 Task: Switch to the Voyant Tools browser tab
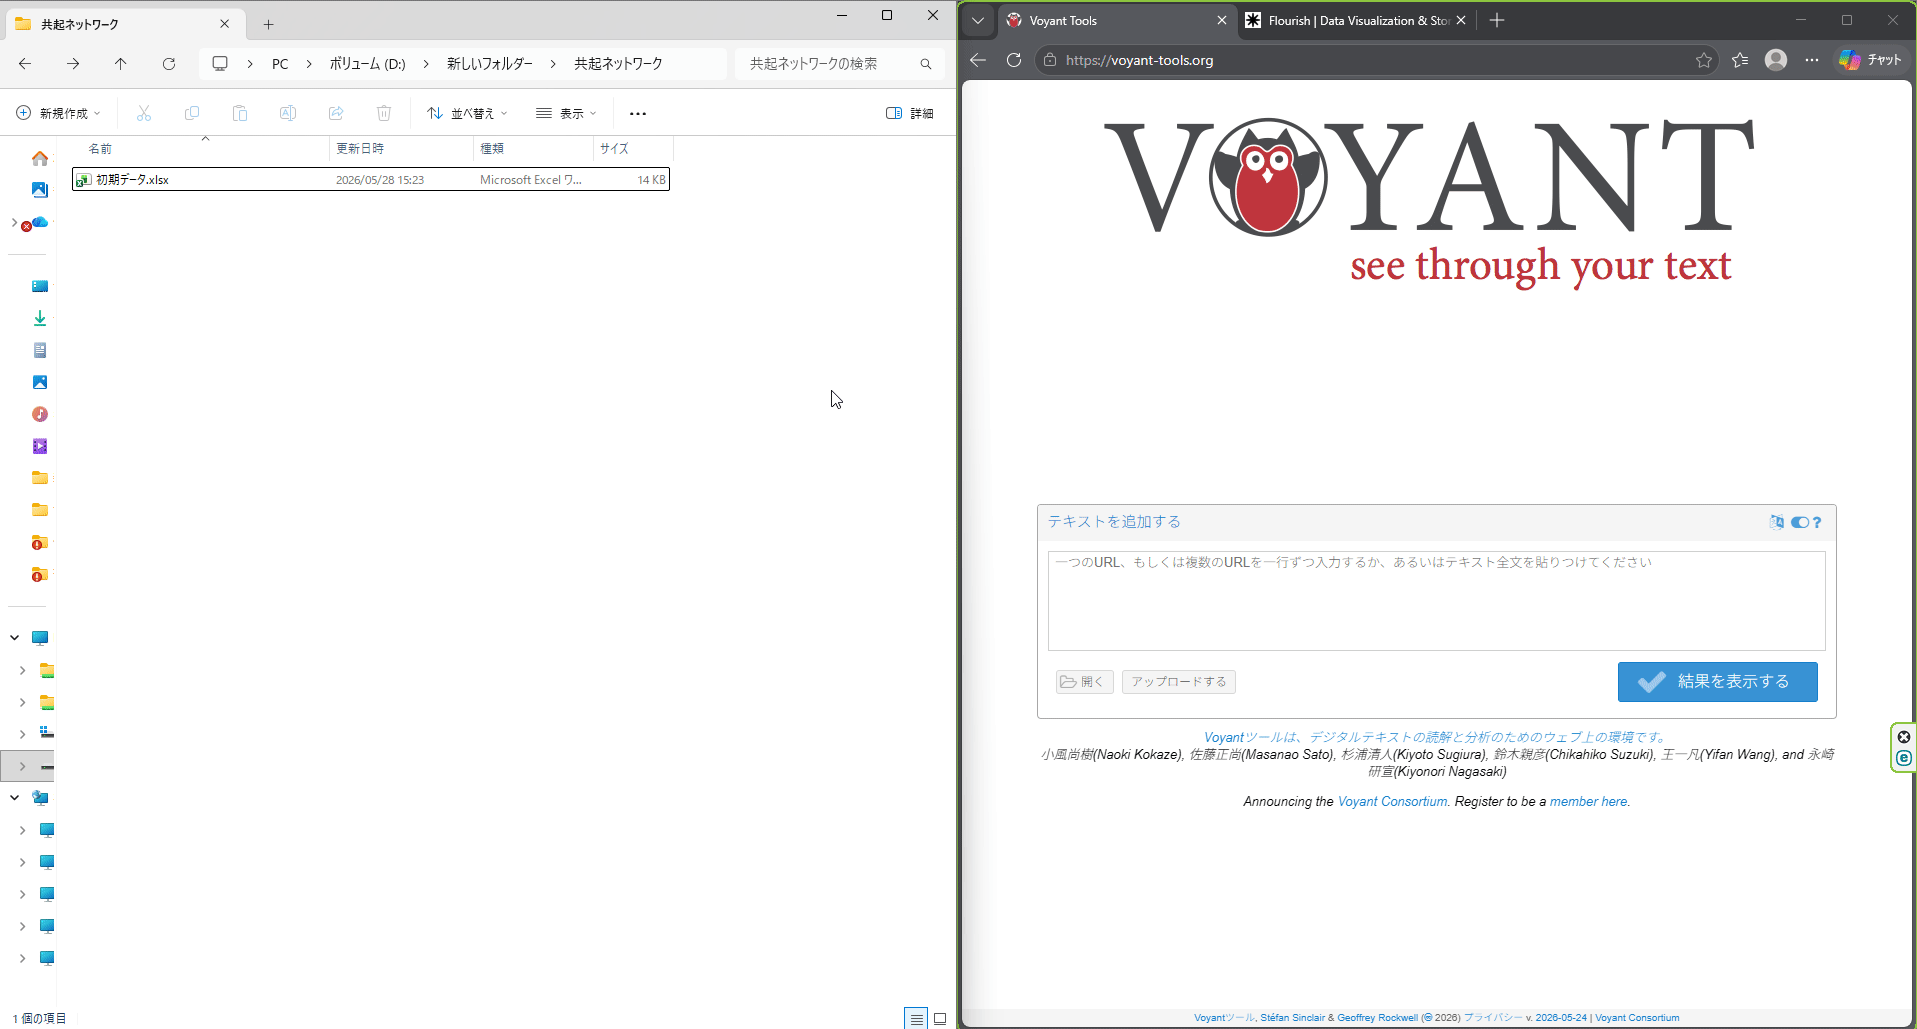pyautogui.click(x=1117, y=20)
